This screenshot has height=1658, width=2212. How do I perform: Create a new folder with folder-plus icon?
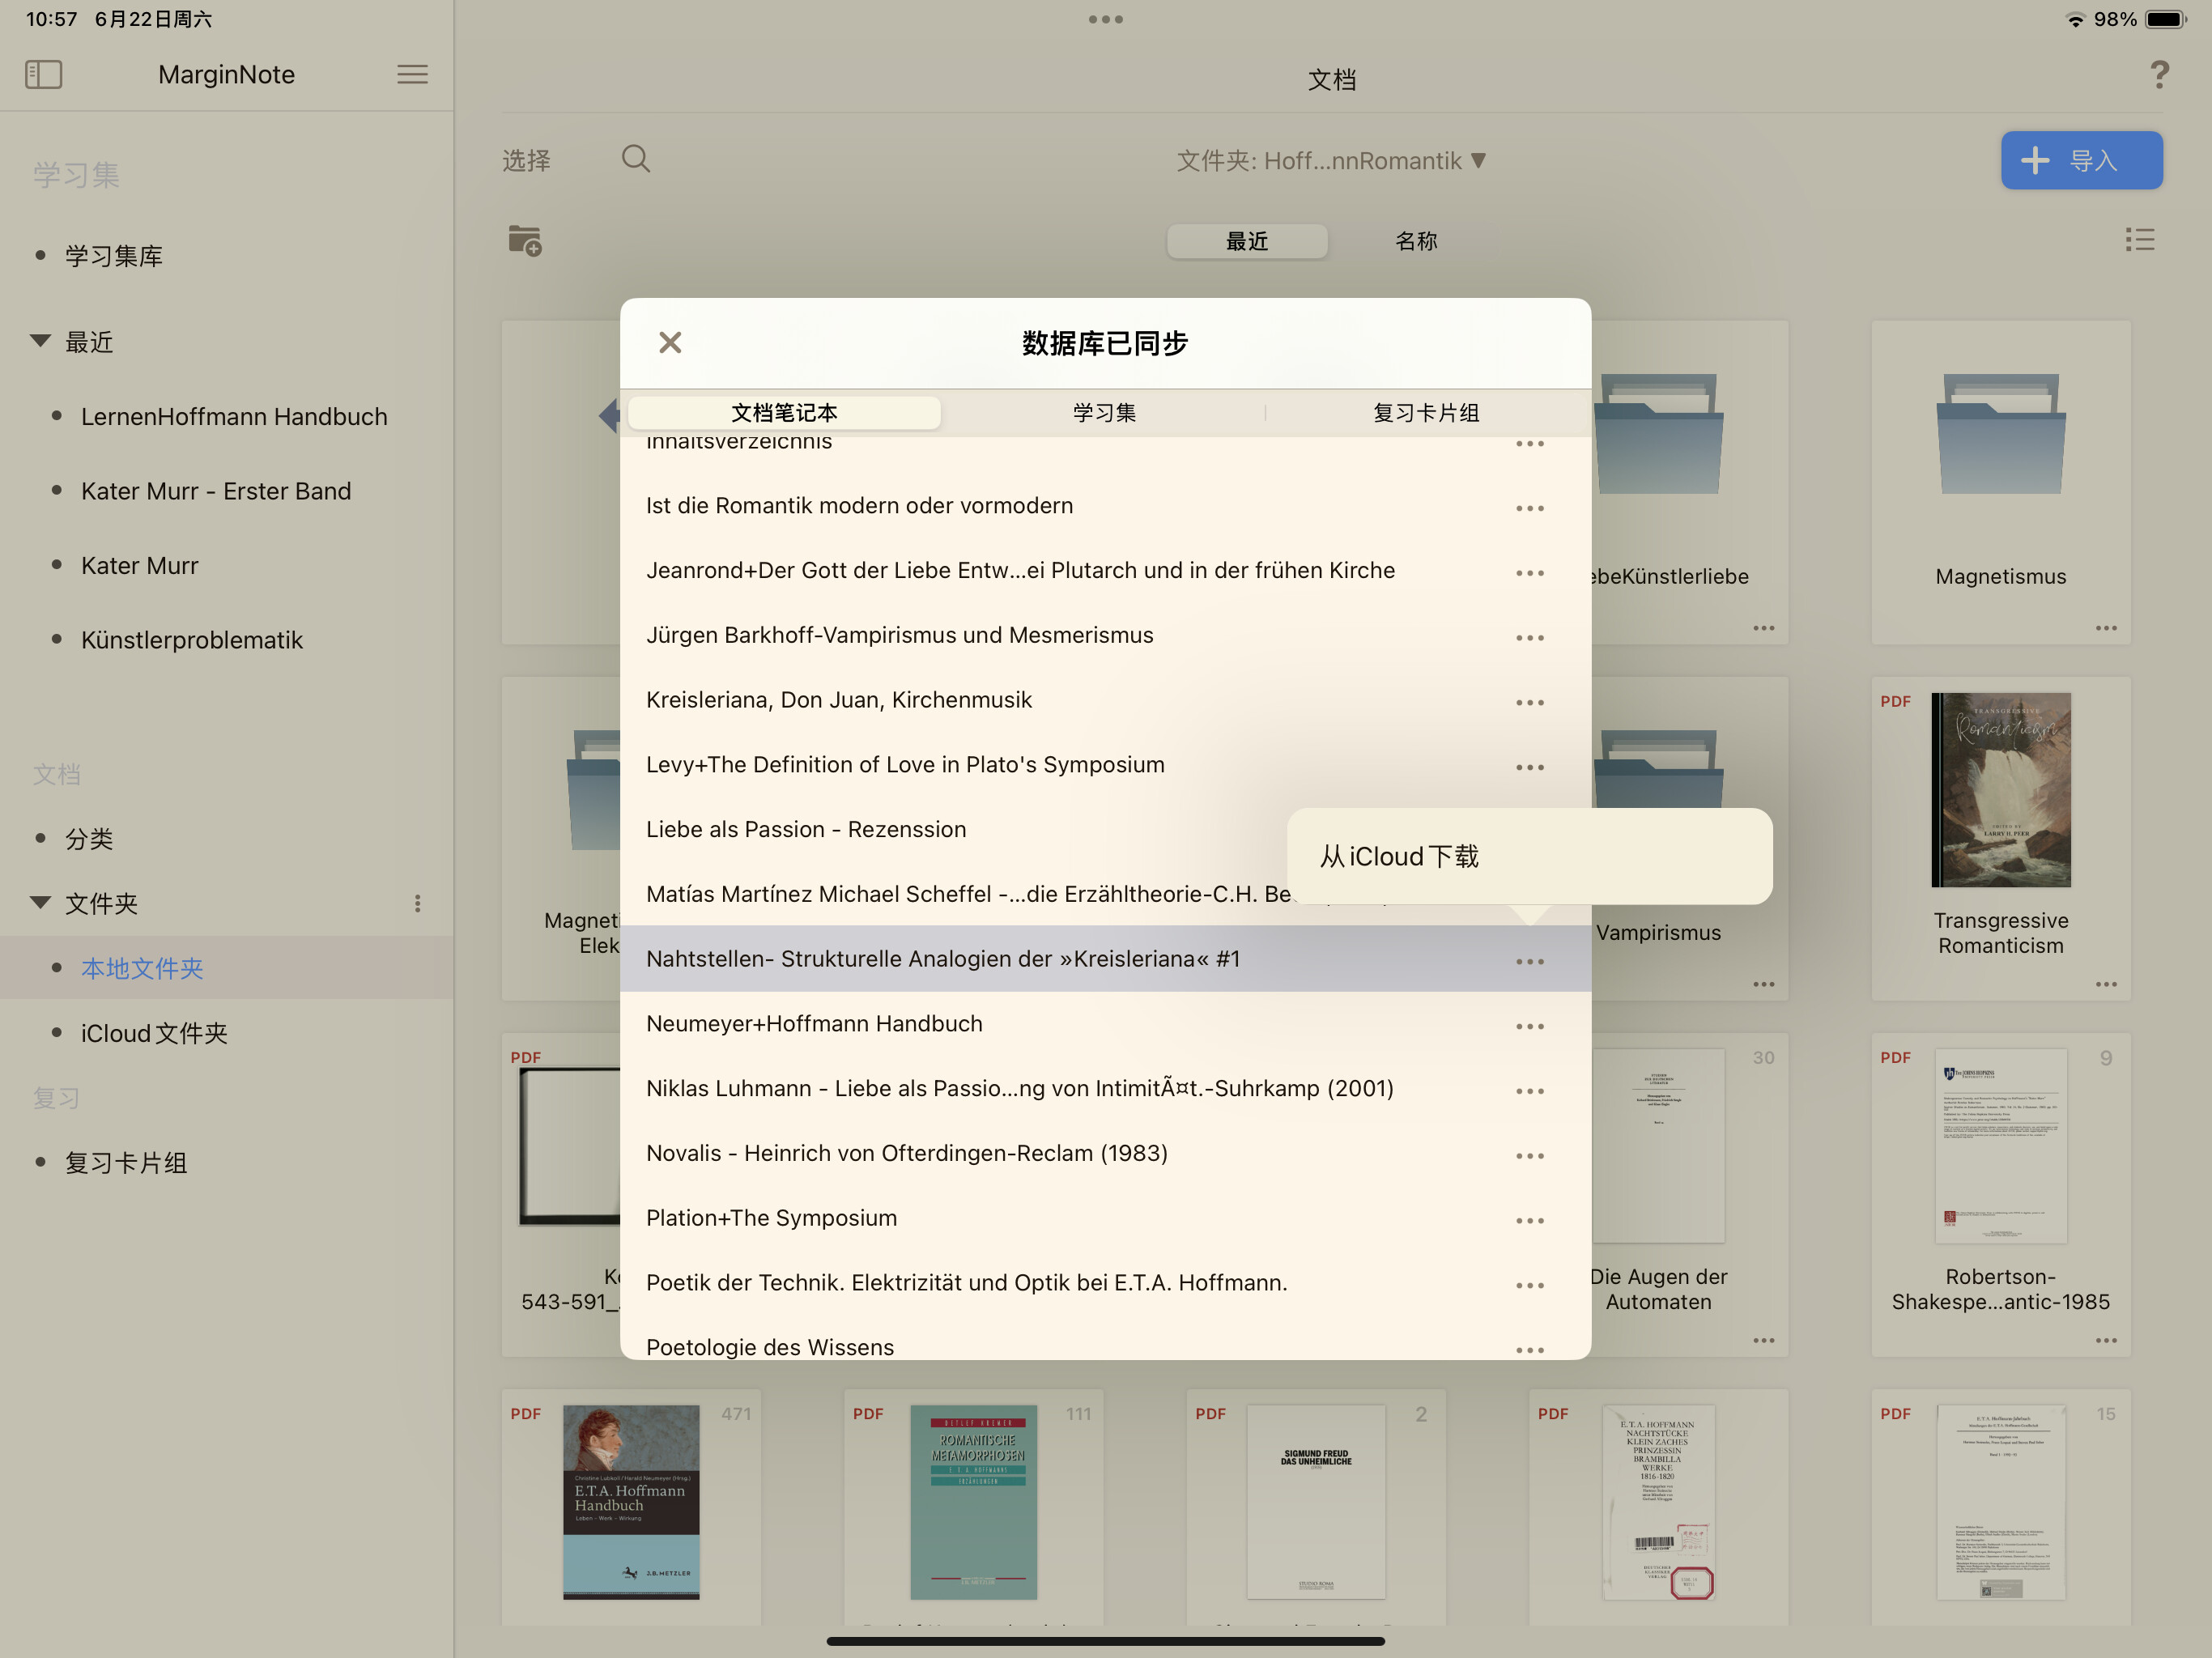525,240
